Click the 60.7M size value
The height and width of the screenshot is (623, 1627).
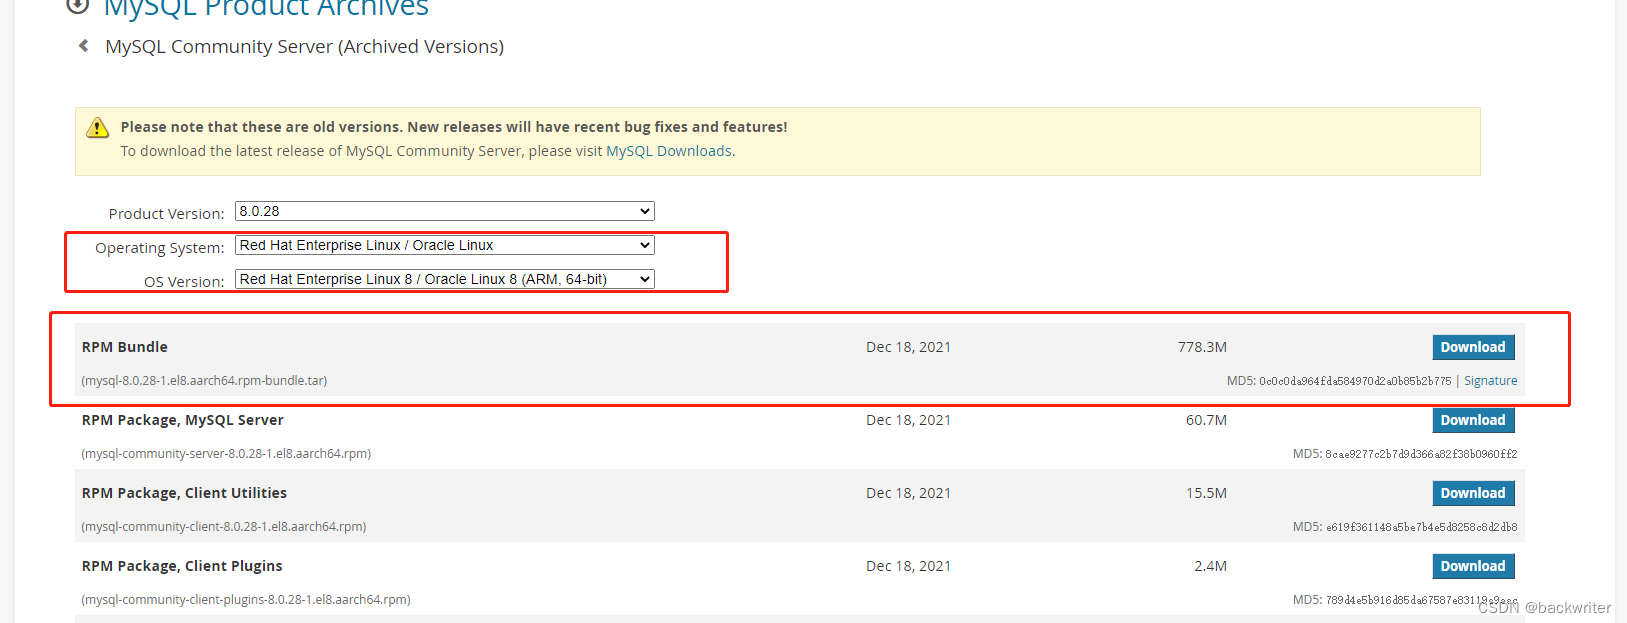tap(1206, 420)
